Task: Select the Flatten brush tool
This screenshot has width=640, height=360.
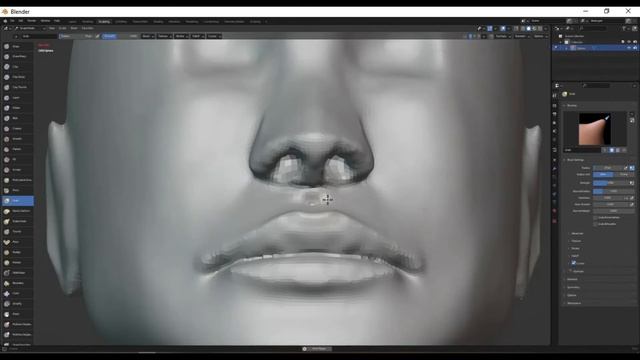Action: [x=17, y=149]
